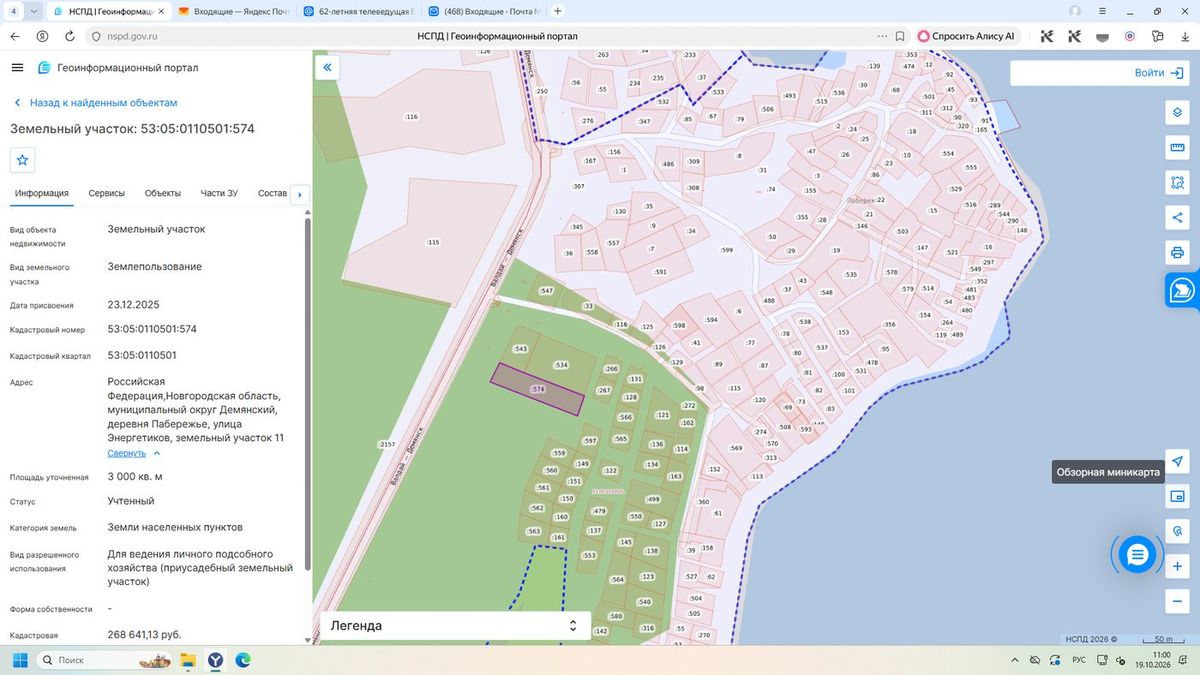Image resolution: width=1200 pixels, height=675 pixels.
Task: Close the НСПД browser tab
Action: point(161,11)
